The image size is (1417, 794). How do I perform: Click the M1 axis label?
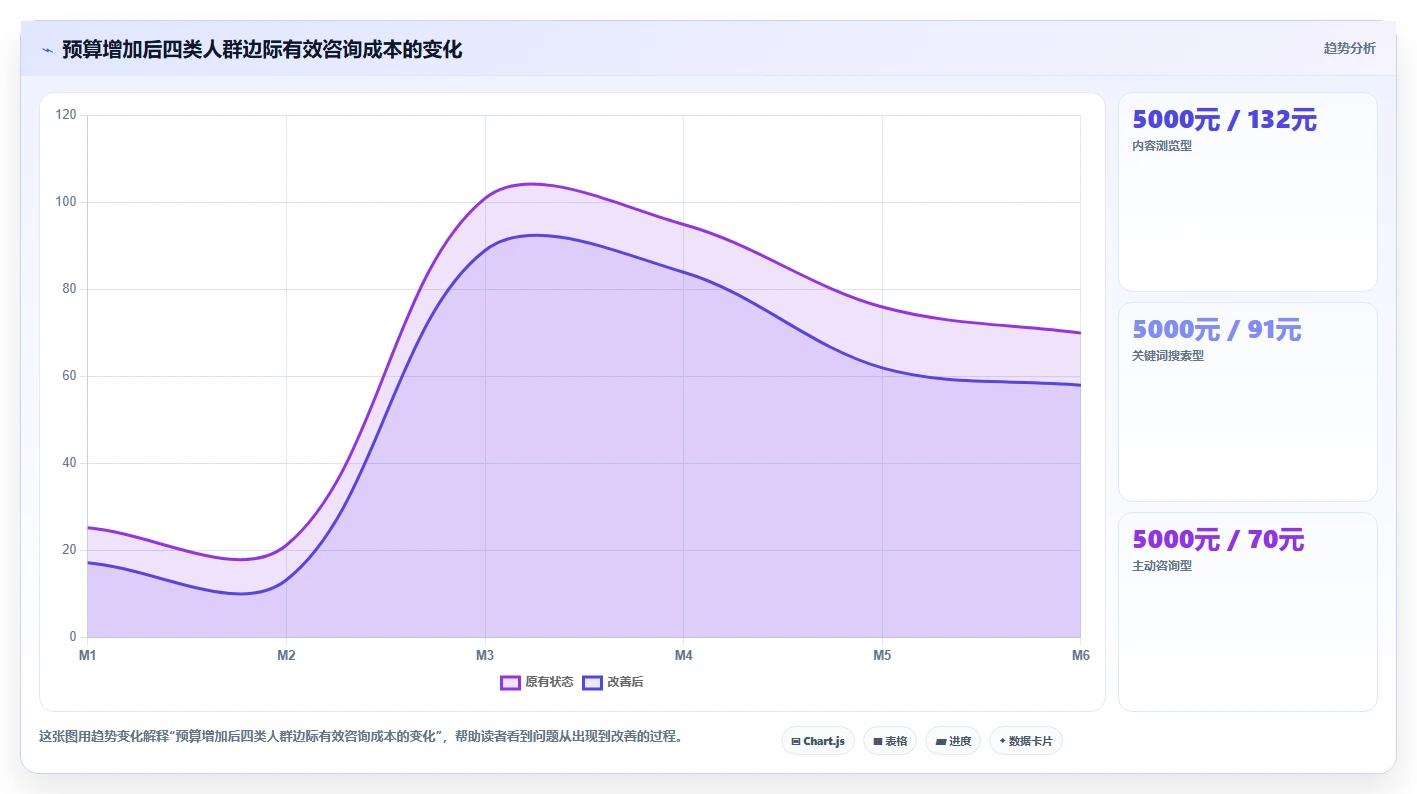(x=87, y=656)
